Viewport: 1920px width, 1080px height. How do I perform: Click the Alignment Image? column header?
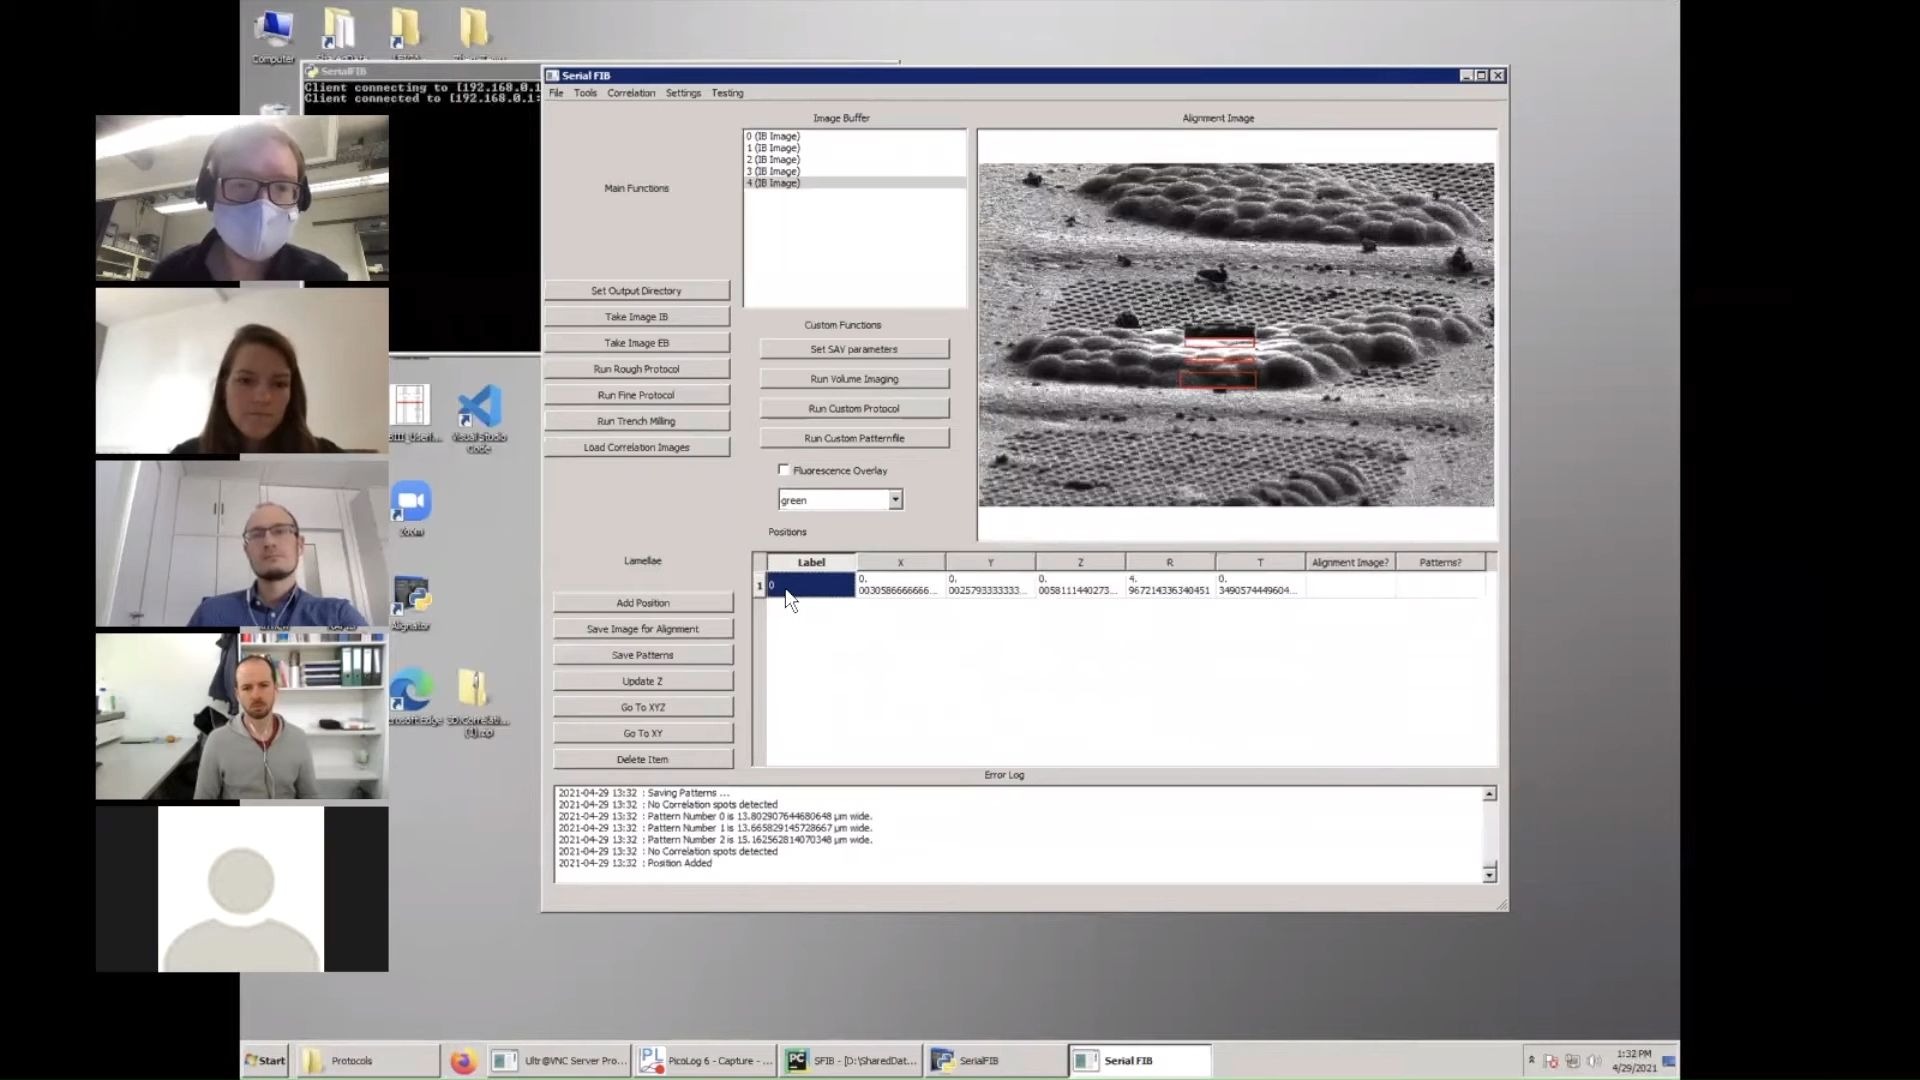(x=1350, y=562)
